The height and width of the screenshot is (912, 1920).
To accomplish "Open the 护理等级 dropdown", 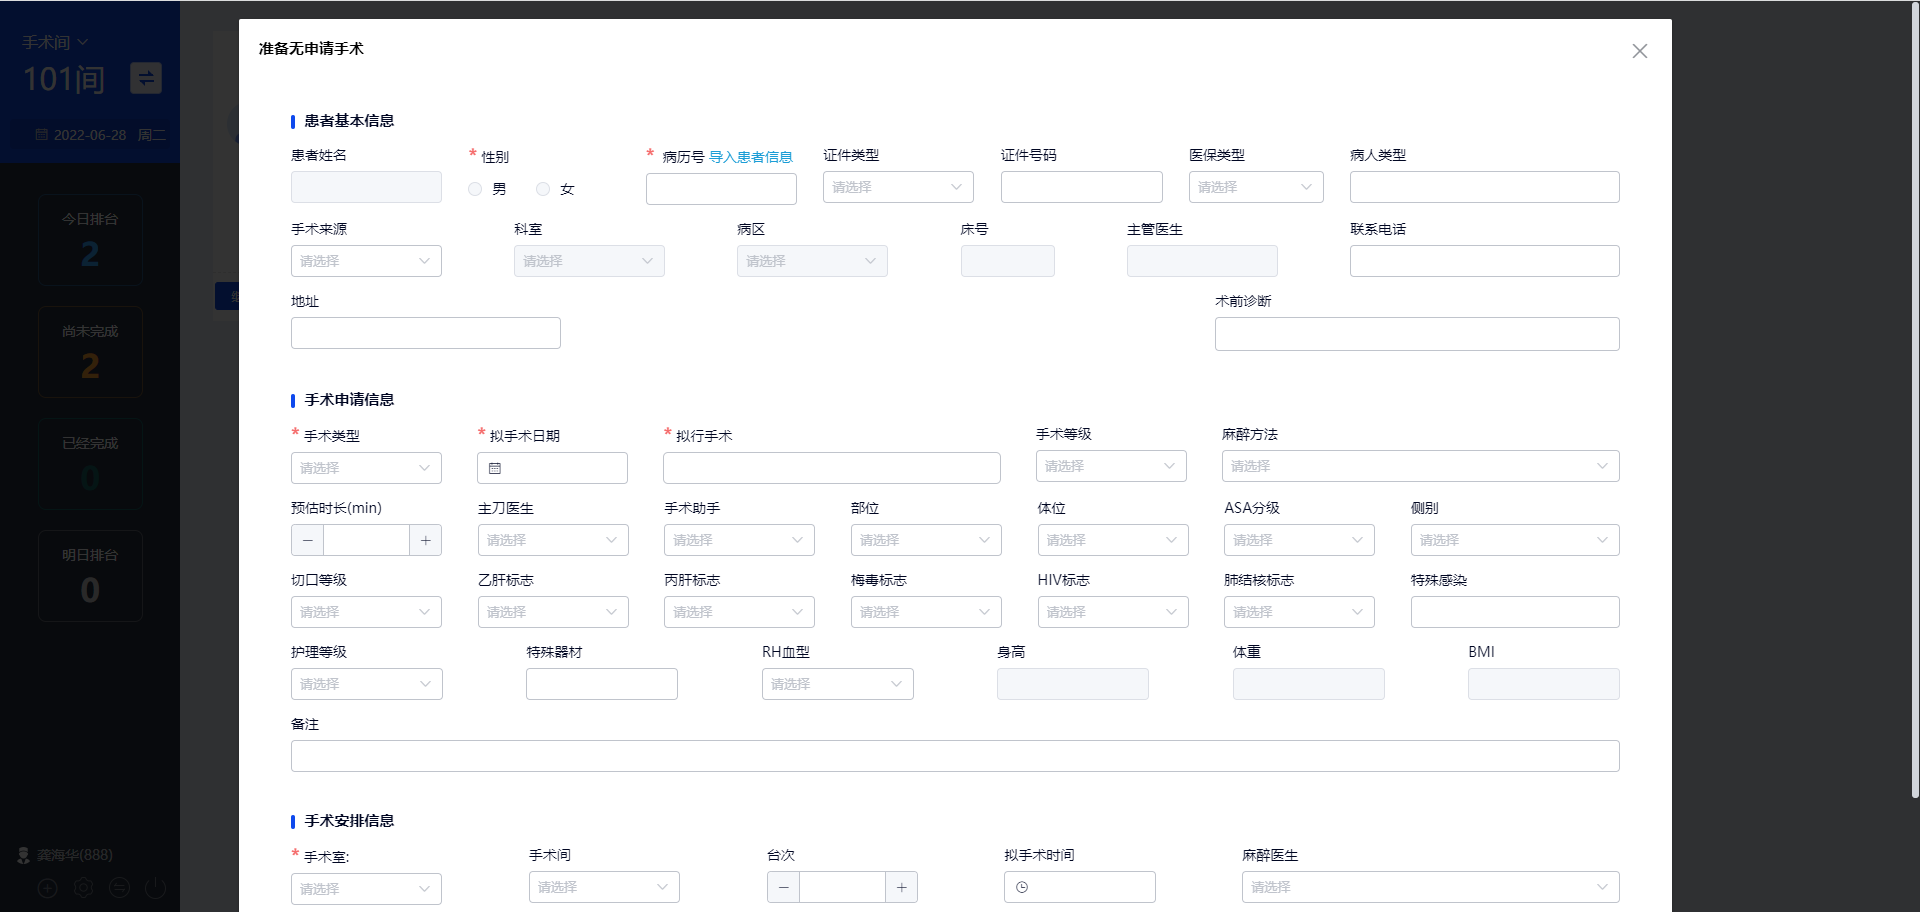I will click(366, 684).
